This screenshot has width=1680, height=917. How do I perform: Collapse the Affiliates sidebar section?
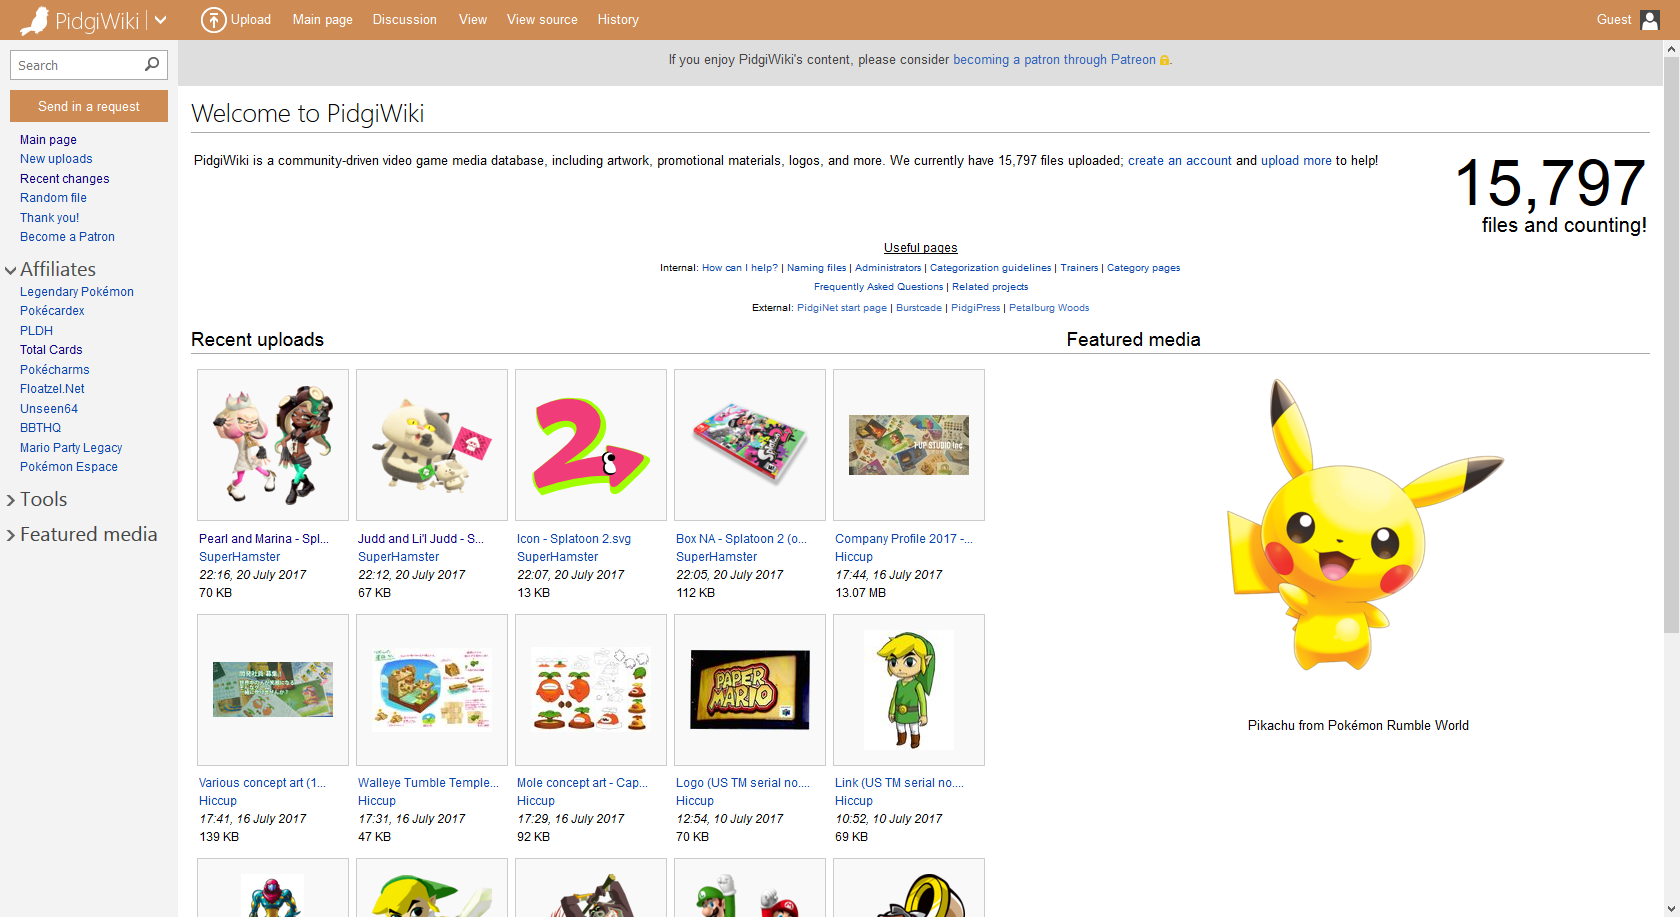pos(11,270)
